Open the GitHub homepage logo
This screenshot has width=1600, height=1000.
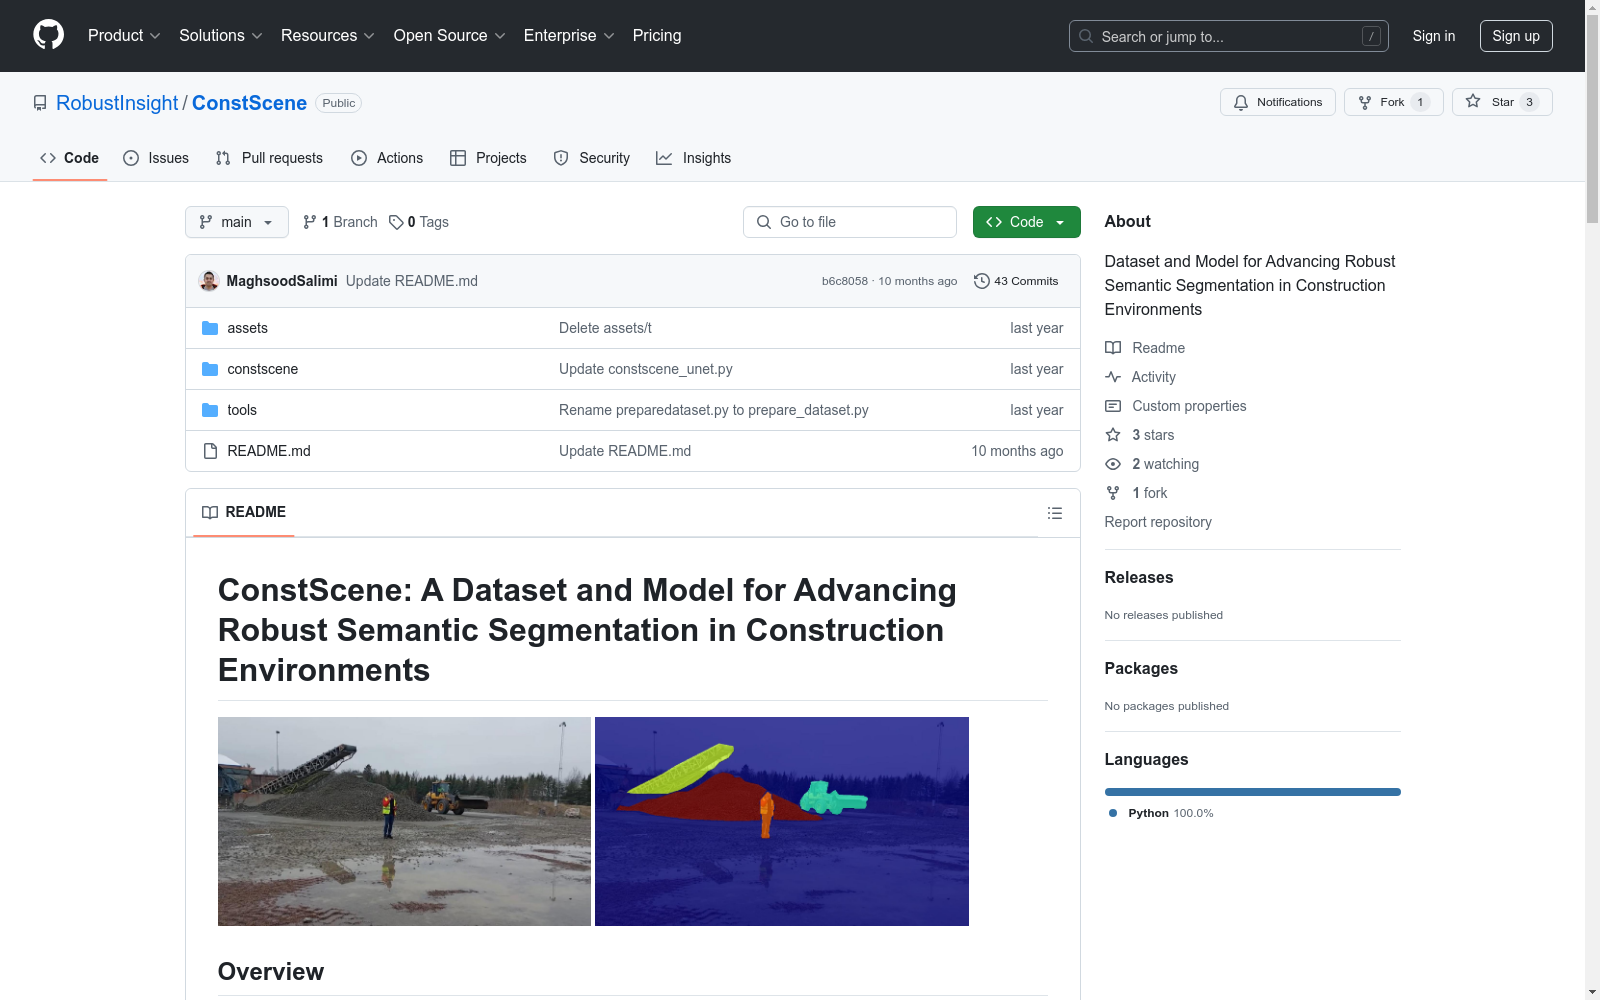[48, 35]
